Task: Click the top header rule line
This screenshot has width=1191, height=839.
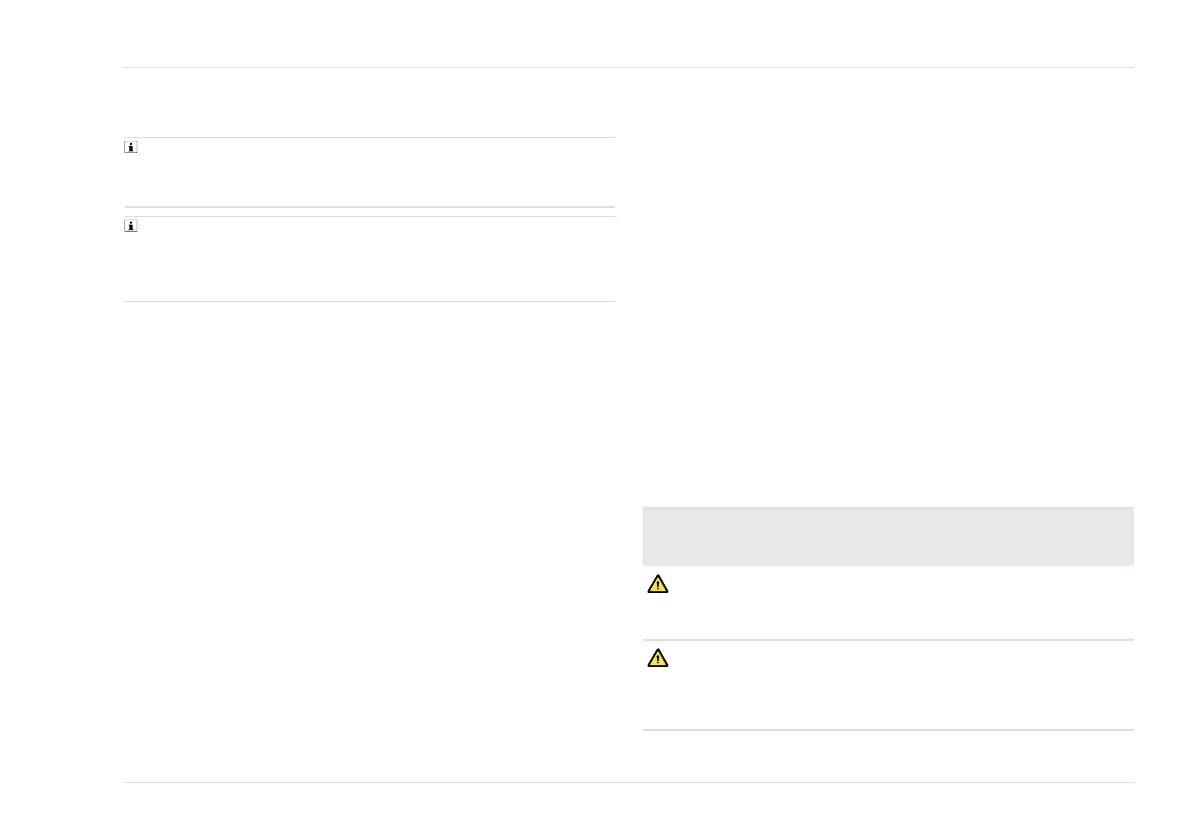Action: click(628, 68)
